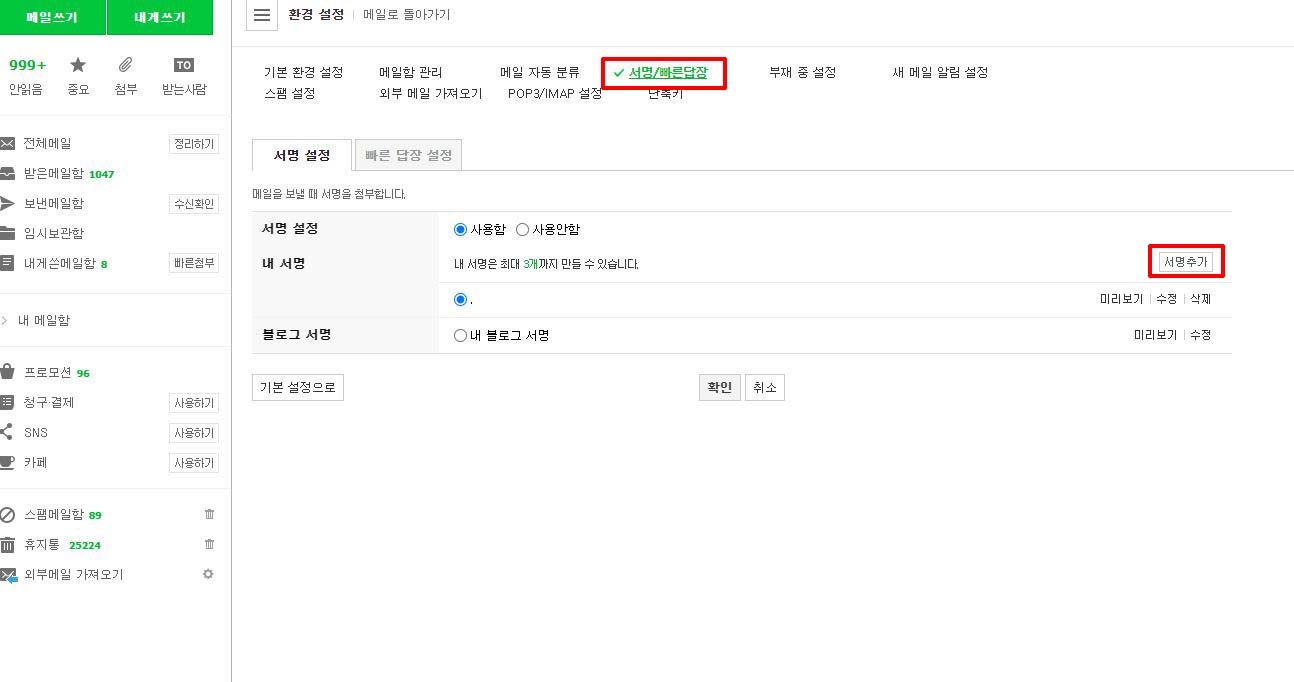1294x682 pixels.
Task: Open 스팸 설정 menu
Action: (x=290, y=93)
